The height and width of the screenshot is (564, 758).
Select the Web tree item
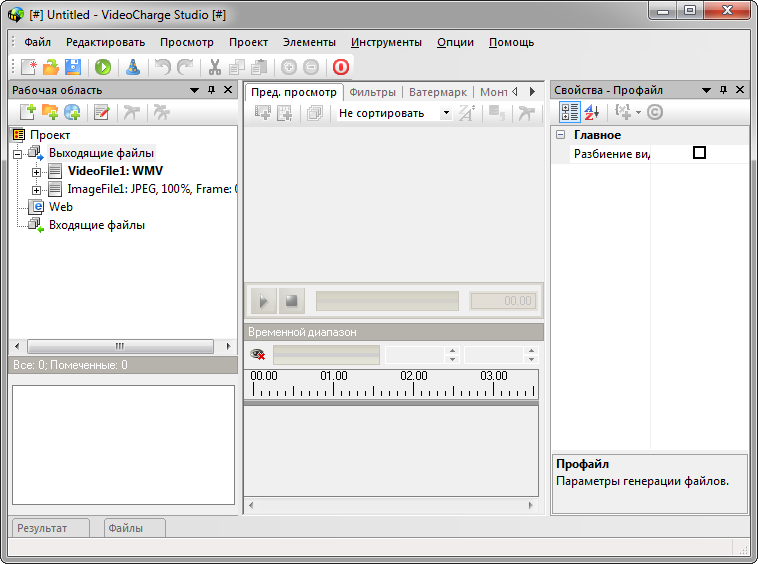[60, 207]
